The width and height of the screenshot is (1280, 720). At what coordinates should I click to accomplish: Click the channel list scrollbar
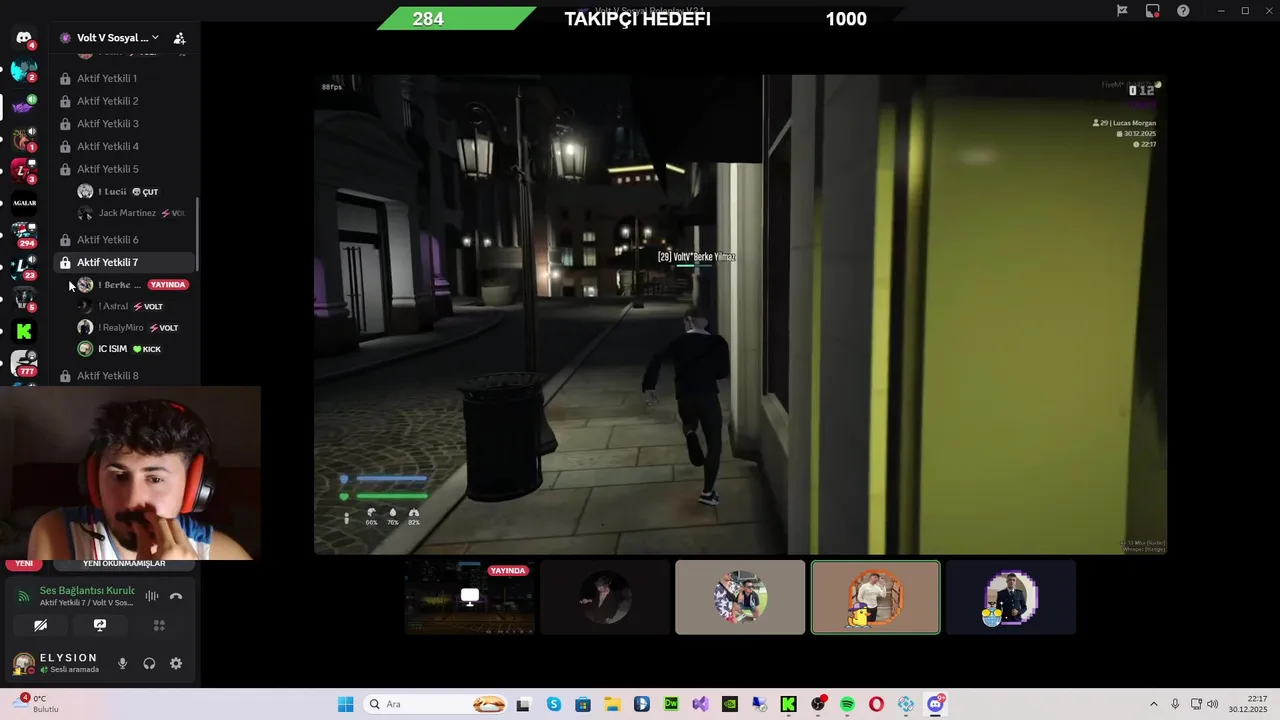coord(197,234)
